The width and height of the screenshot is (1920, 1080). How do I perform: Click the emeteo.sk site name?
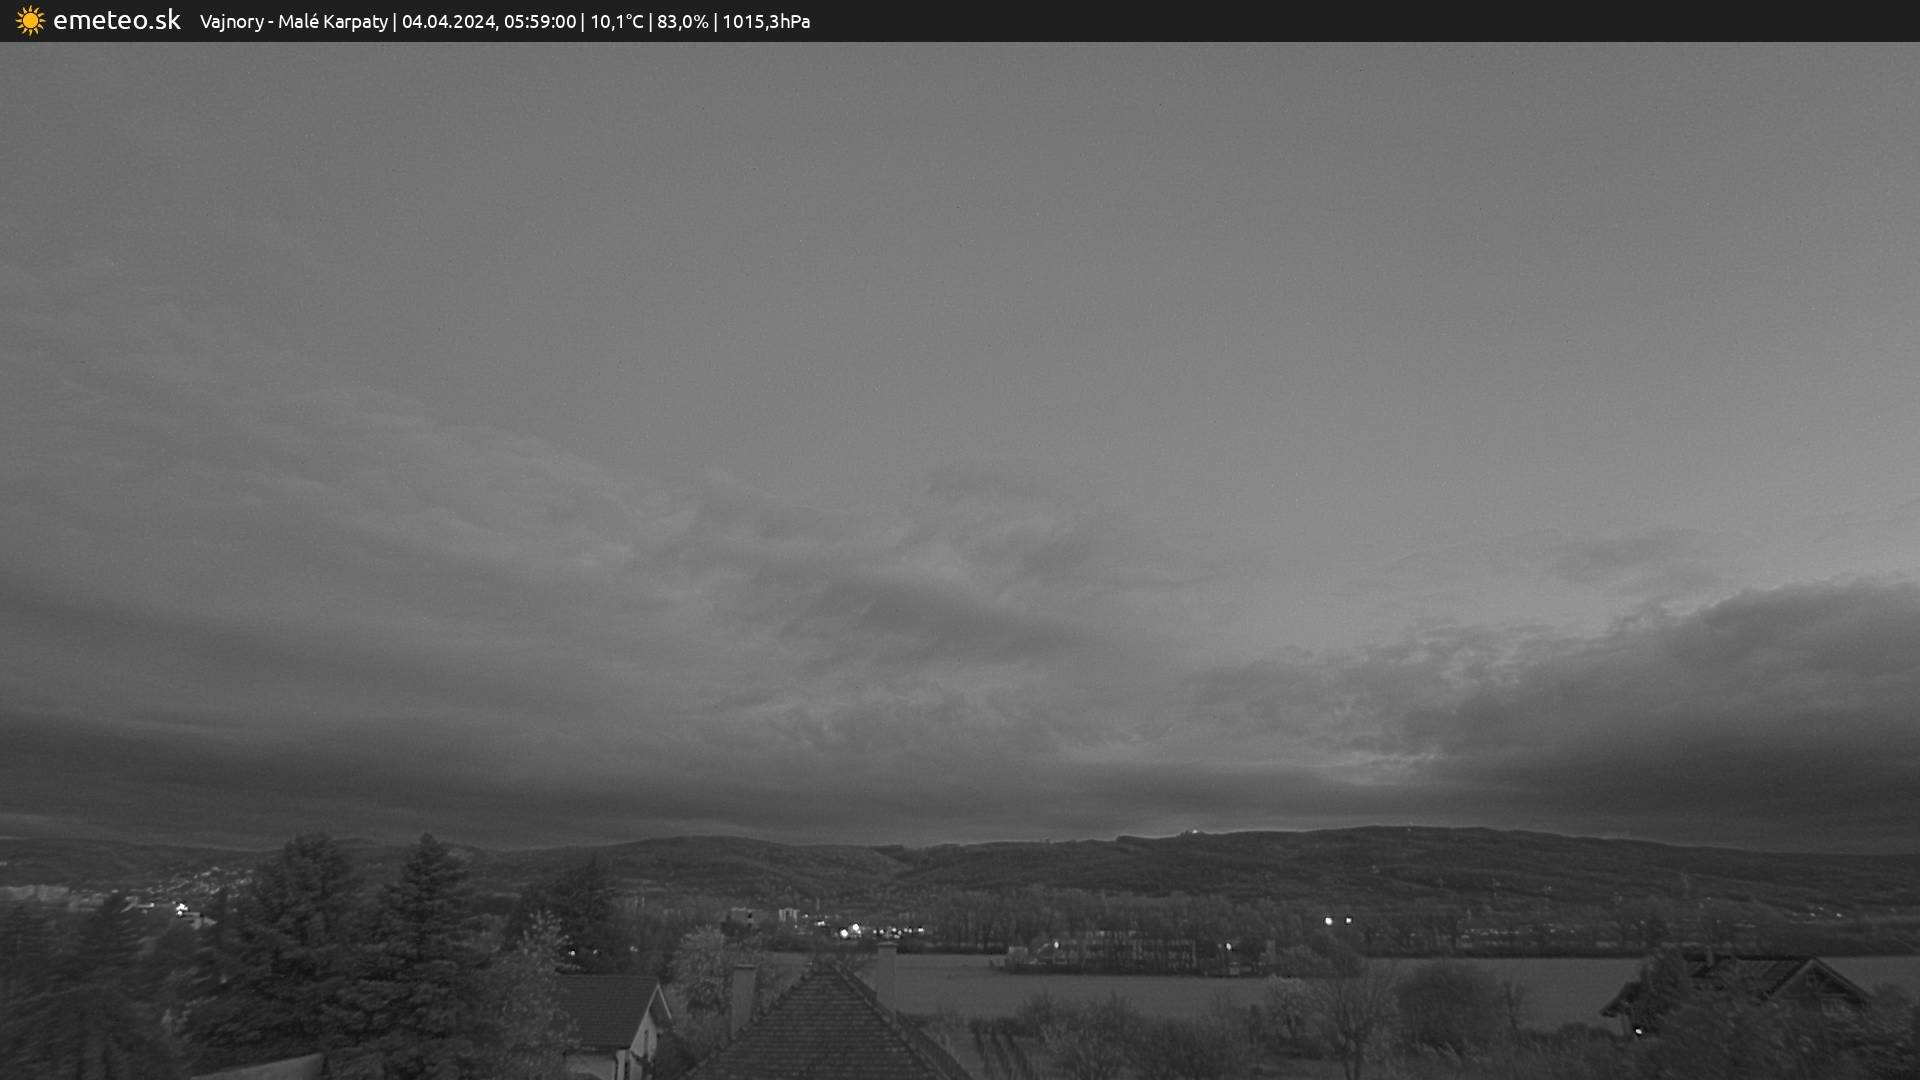[116, 21]
